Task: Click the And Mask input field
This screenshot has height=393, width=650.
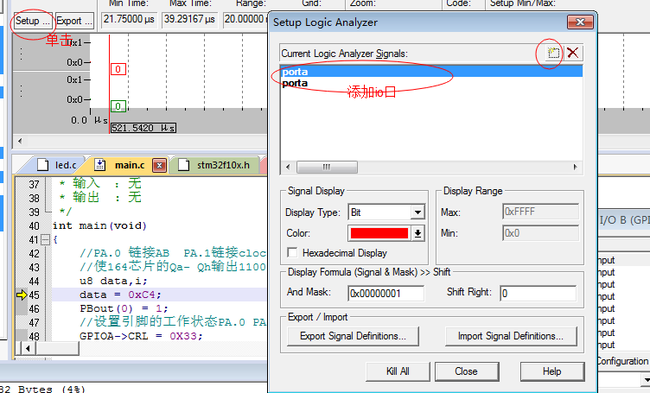Action: (386, 294)
